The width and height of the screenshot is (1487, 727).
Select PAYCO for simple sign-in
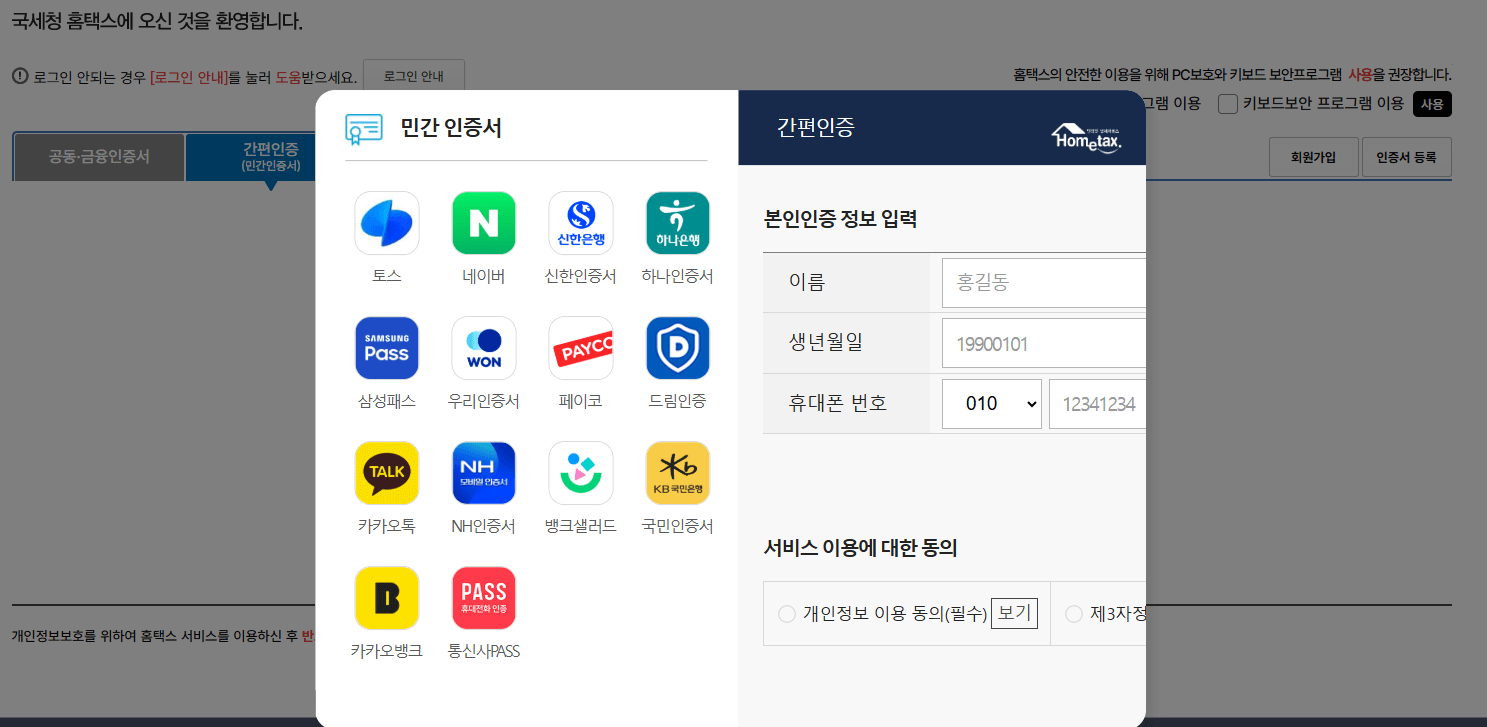(x=580, y=348)
